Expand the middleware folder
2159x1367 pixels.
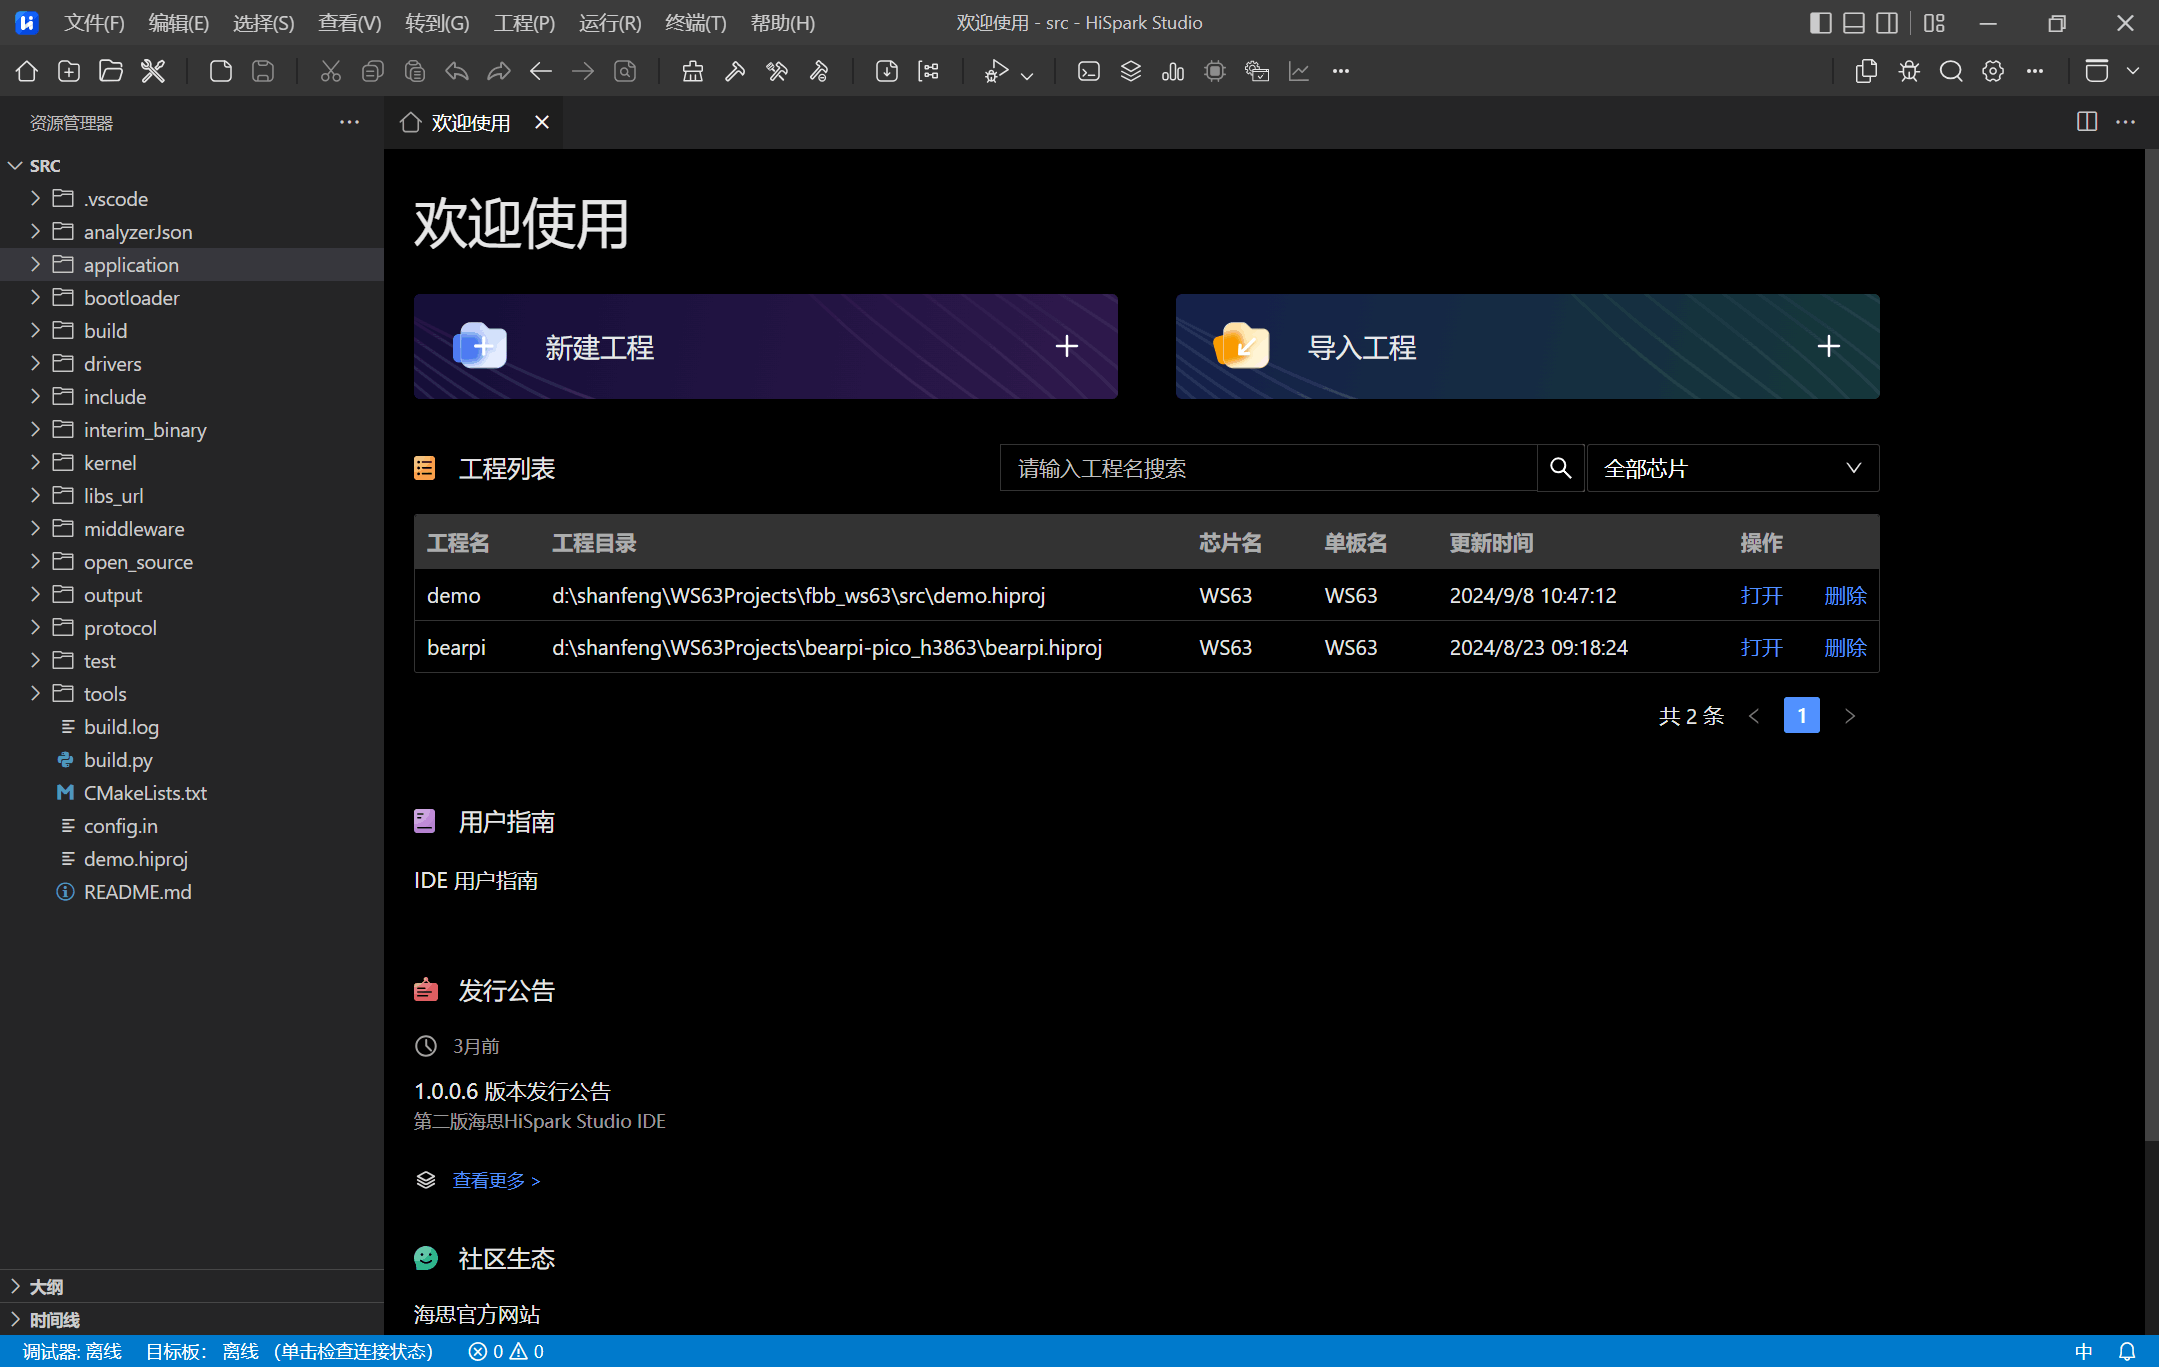pos(35,528)
